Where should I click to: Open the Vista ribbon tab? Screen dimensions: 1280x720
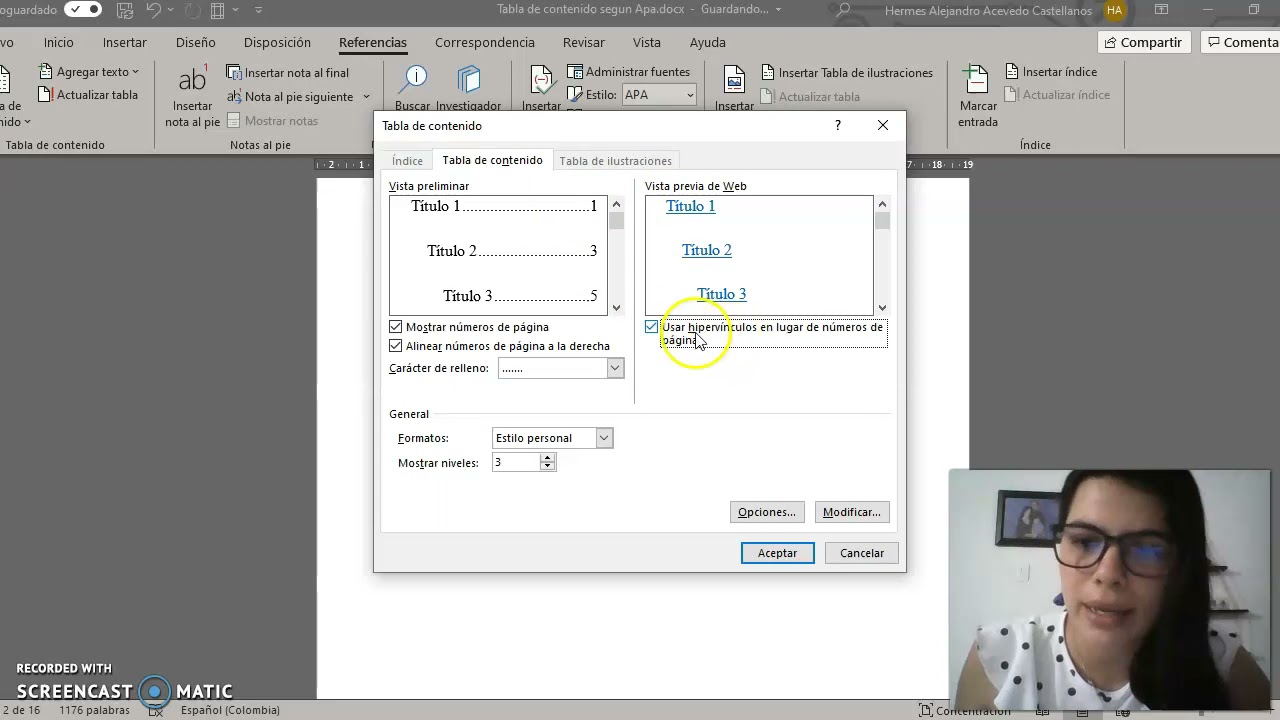647,42
